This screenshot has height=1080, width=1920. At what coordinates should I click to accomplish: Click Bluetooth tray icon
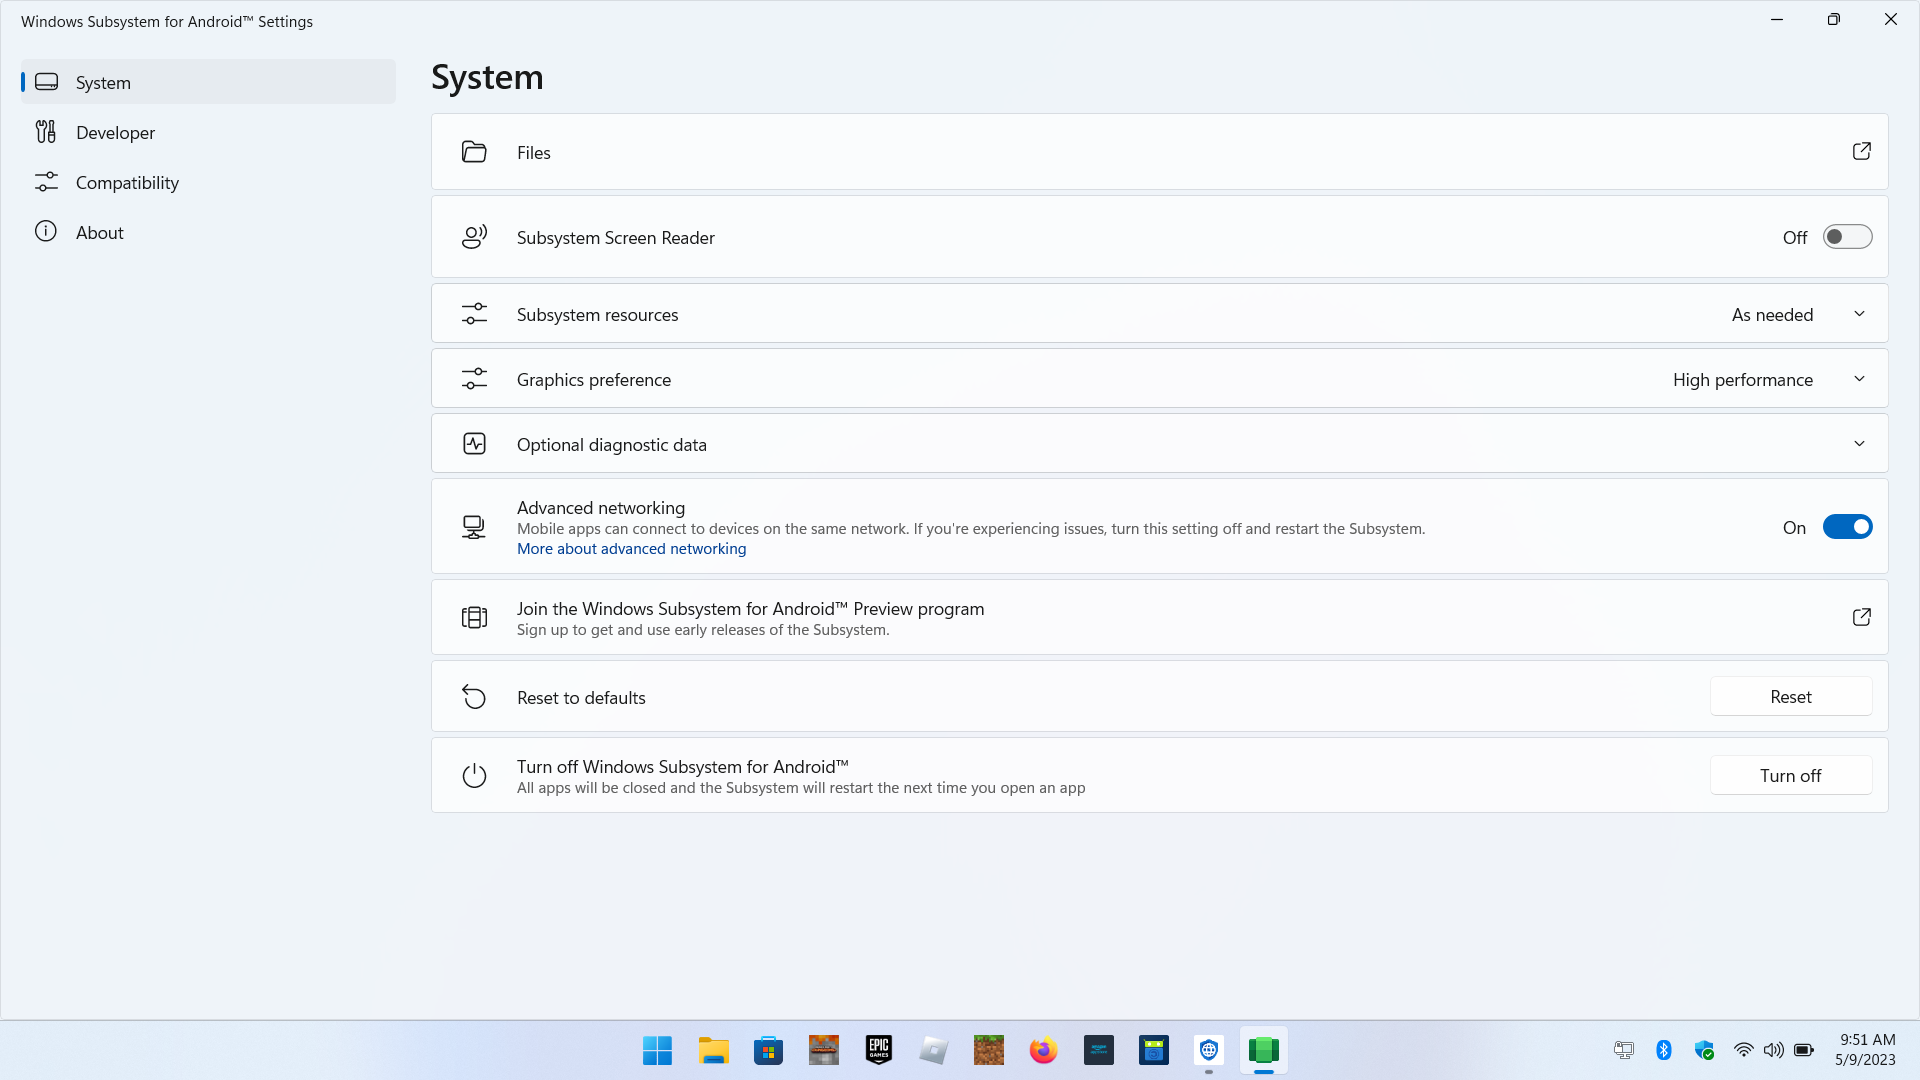(1664, 1050)
